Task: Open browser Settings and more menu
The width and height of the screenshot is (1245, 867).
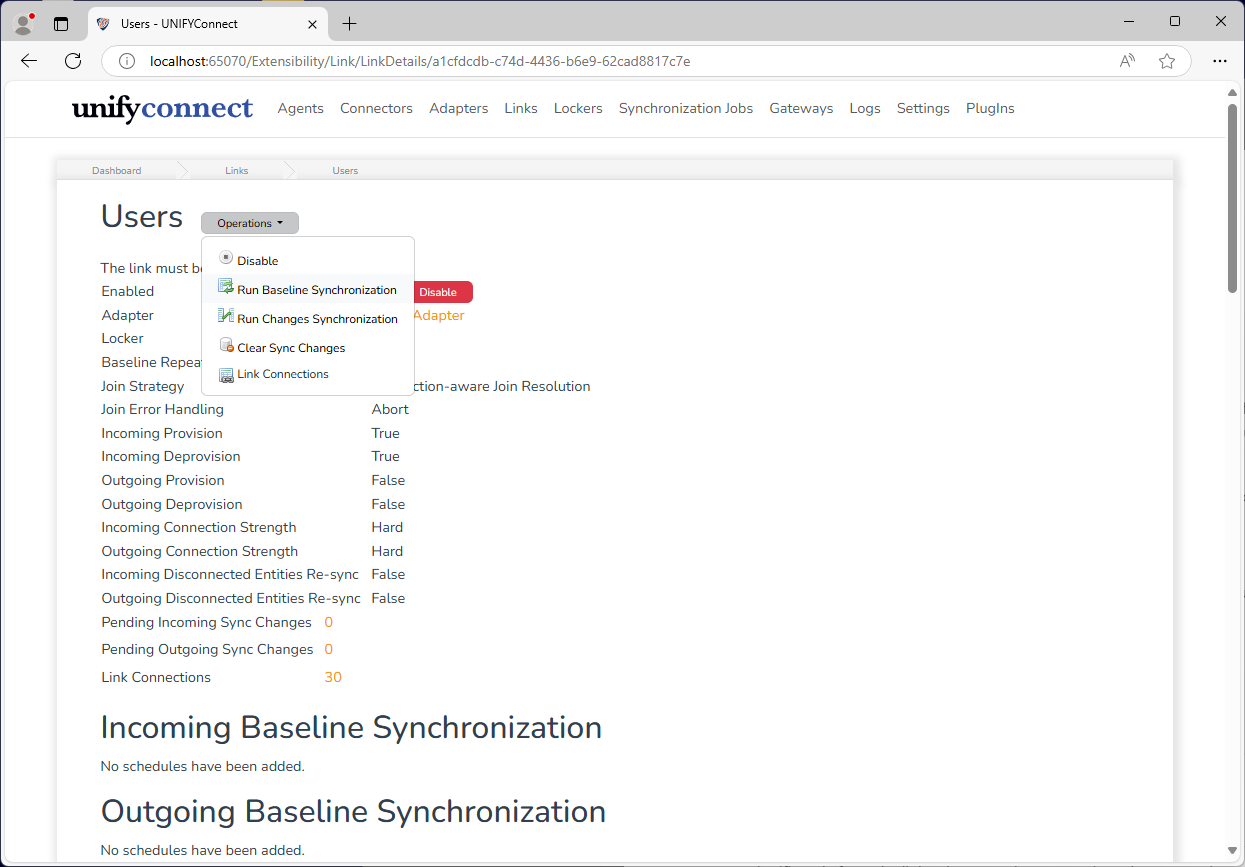Action: click(1220, 61)
